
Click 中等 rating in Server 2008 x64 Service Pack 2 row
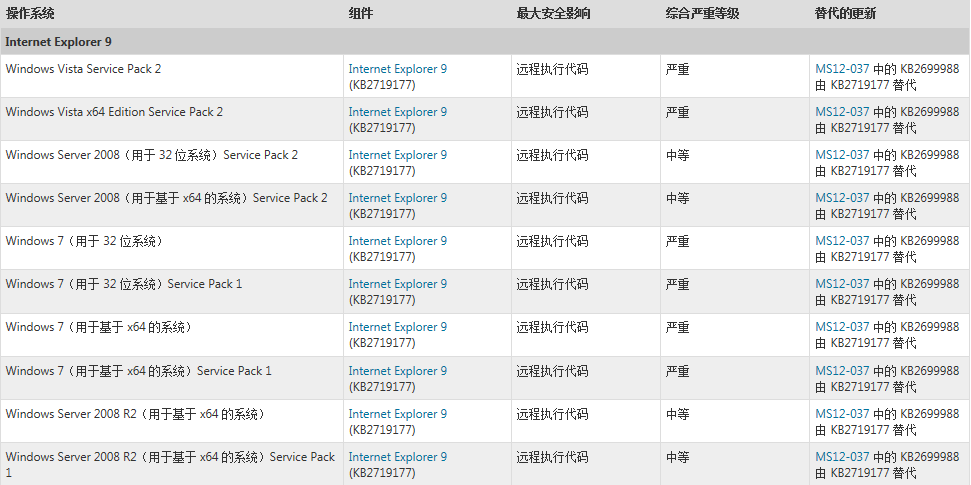point(677,198)
